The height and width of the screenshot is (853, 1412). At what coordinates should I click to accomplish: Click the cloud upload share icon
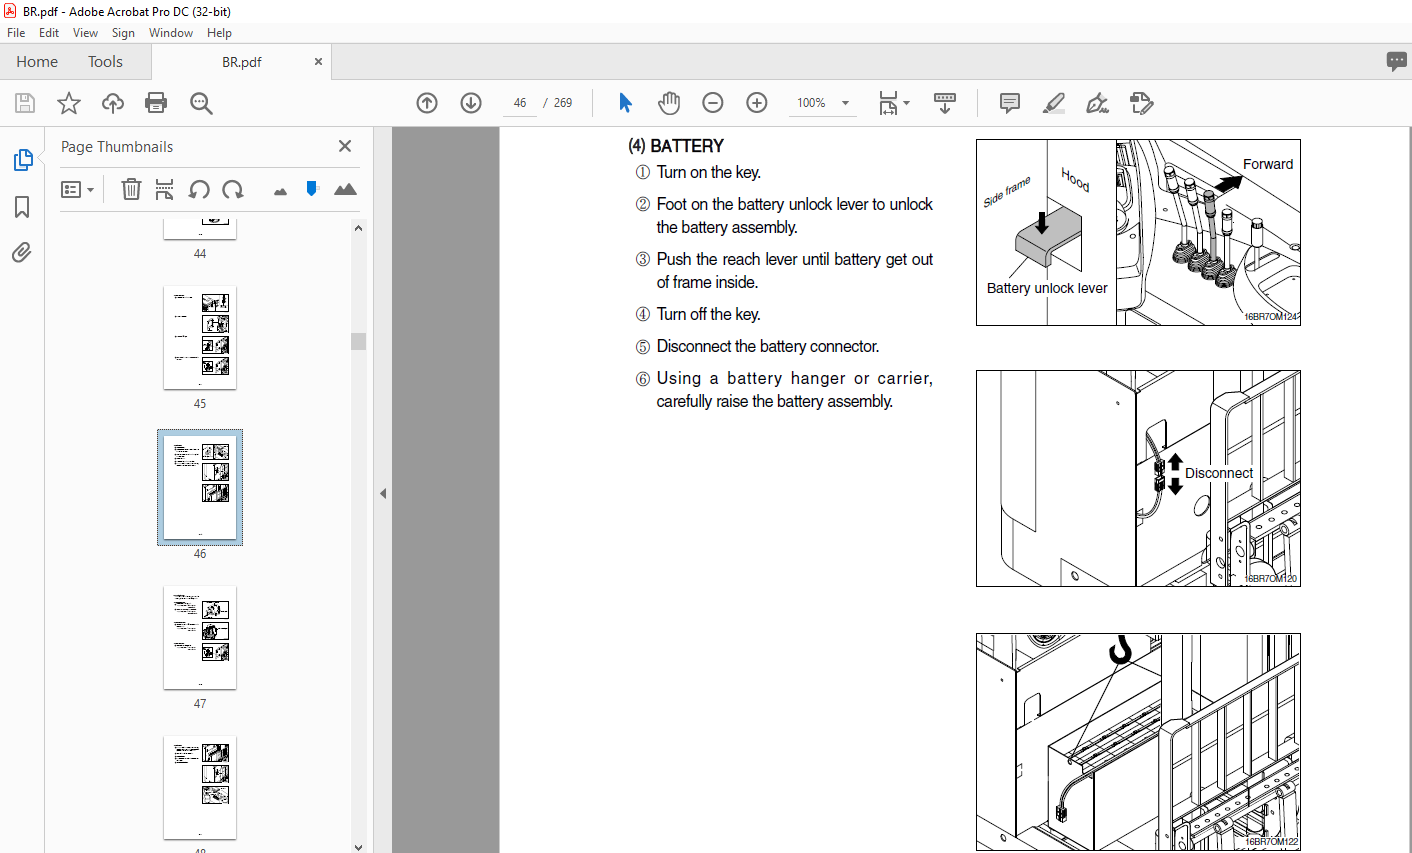(x=113, y=103)
